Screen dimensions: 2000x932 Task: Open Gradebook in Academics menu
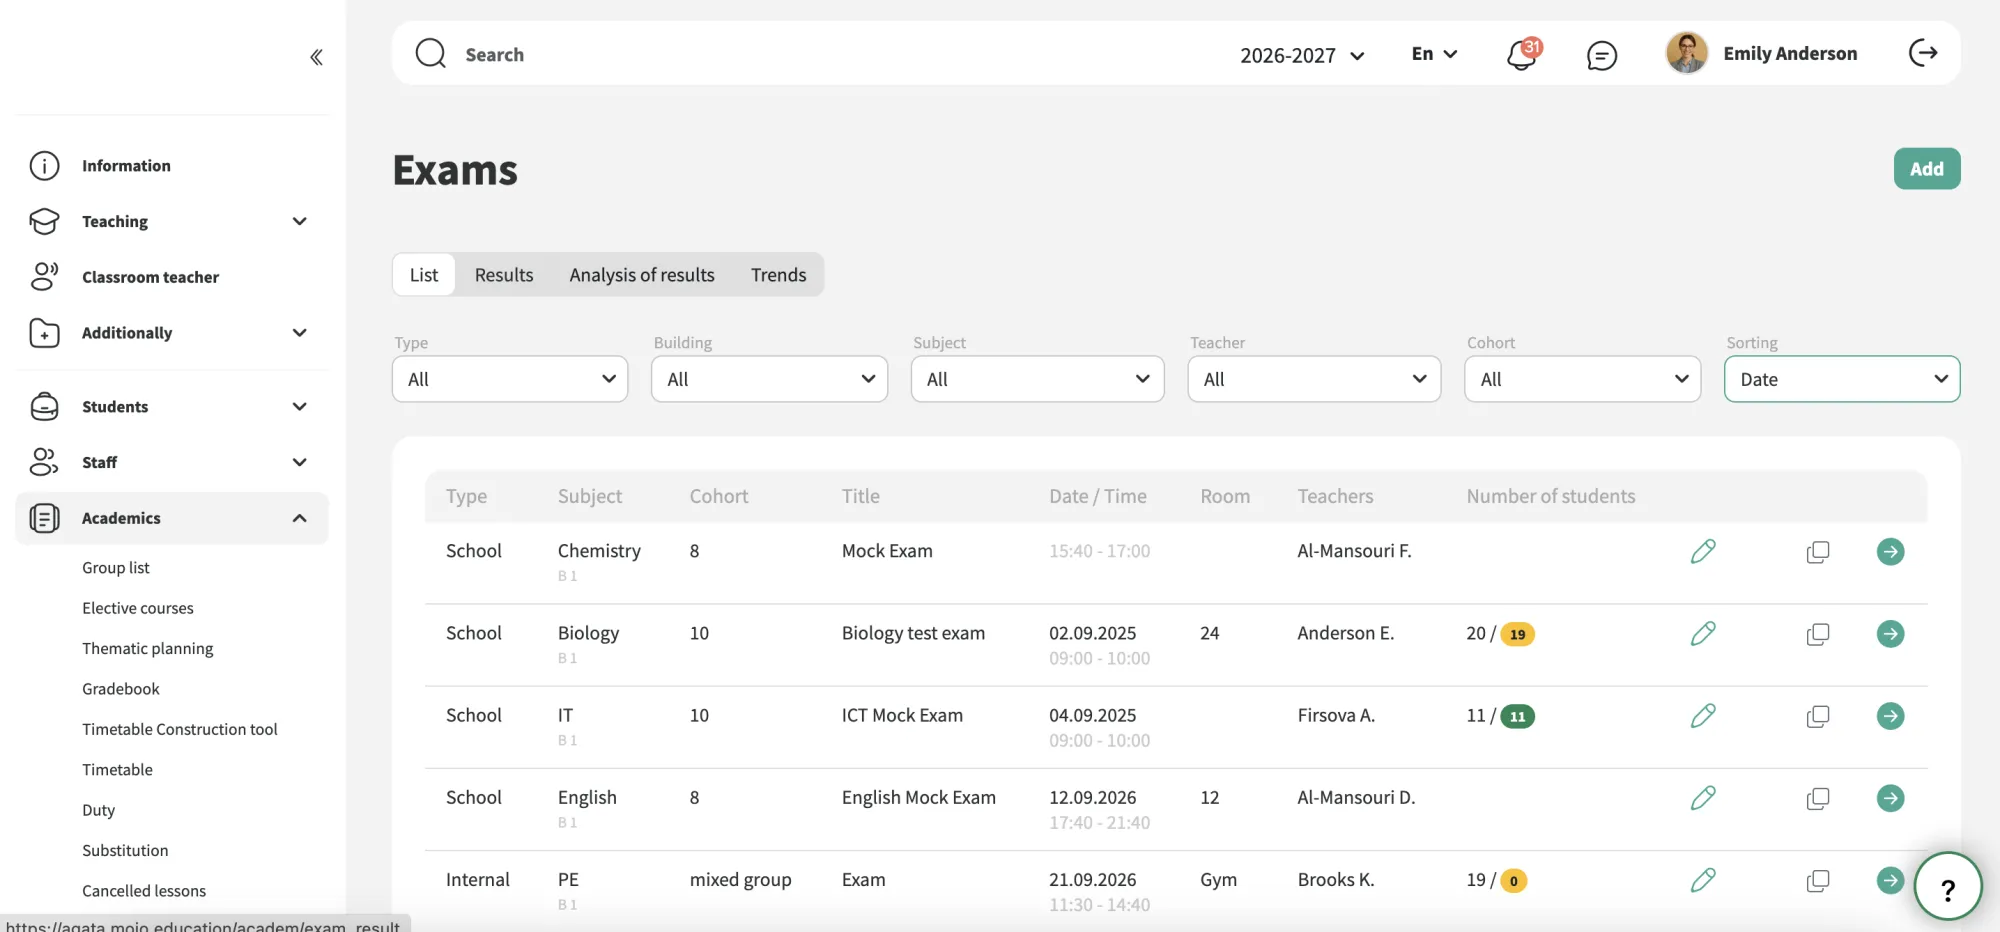click(121, 688)
